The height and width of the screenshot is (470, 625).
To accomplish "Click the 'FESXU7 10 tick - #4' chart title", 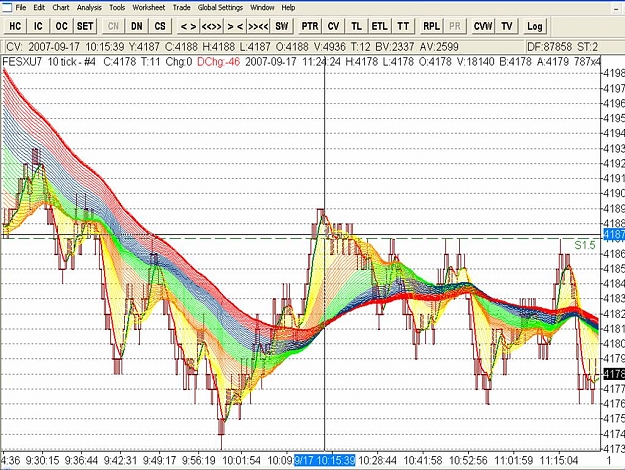I will (49, 62).
